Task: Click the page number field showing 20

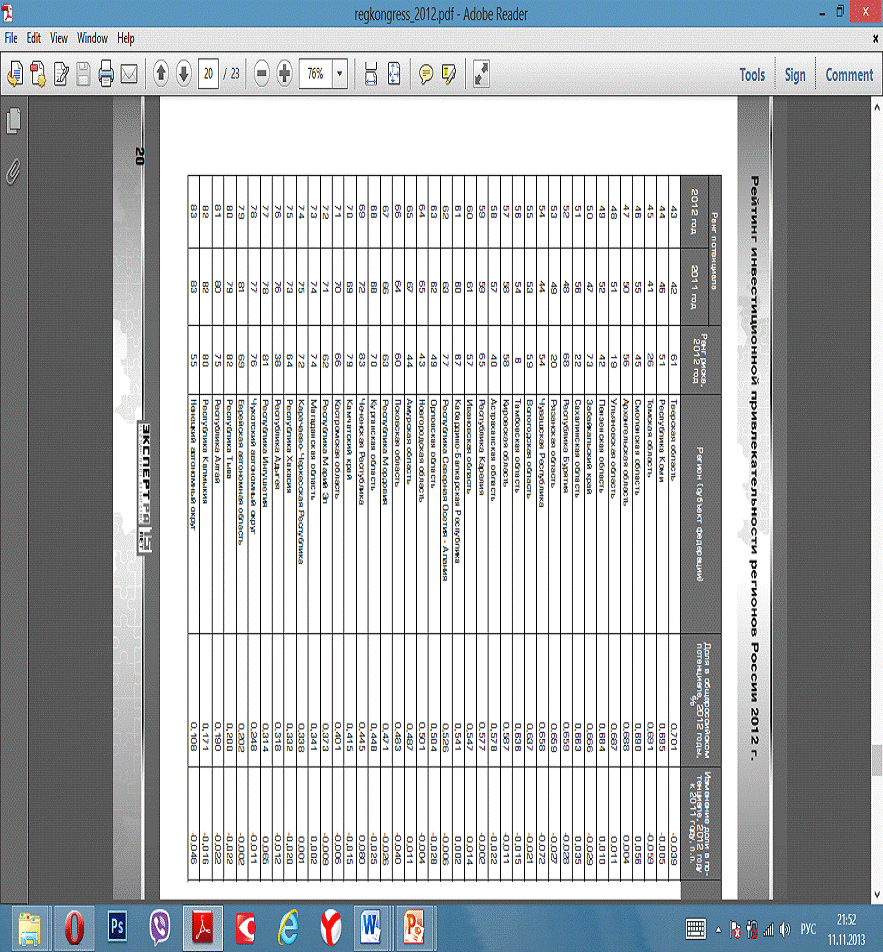Action: click(208, 73)
